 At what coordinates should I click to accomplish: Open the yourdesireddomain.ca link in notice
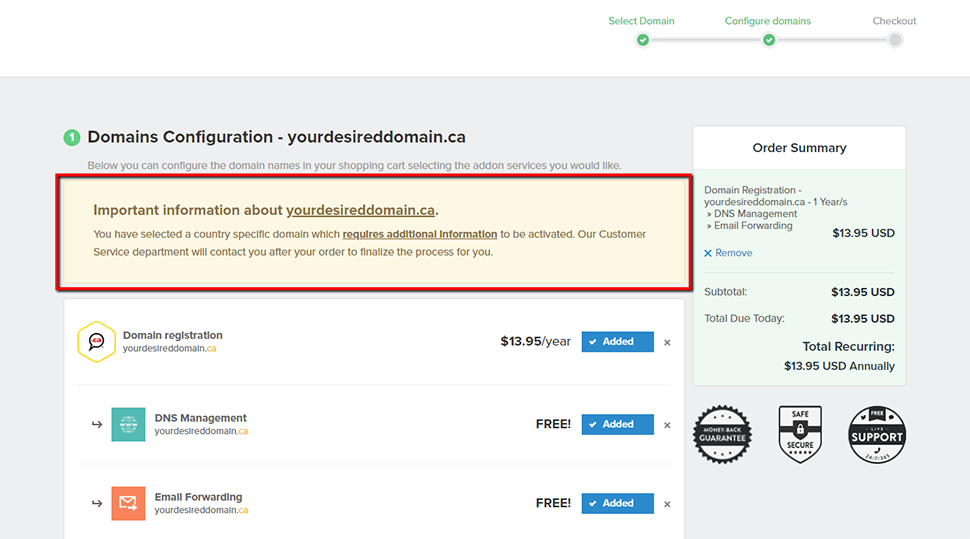point(360,210)
